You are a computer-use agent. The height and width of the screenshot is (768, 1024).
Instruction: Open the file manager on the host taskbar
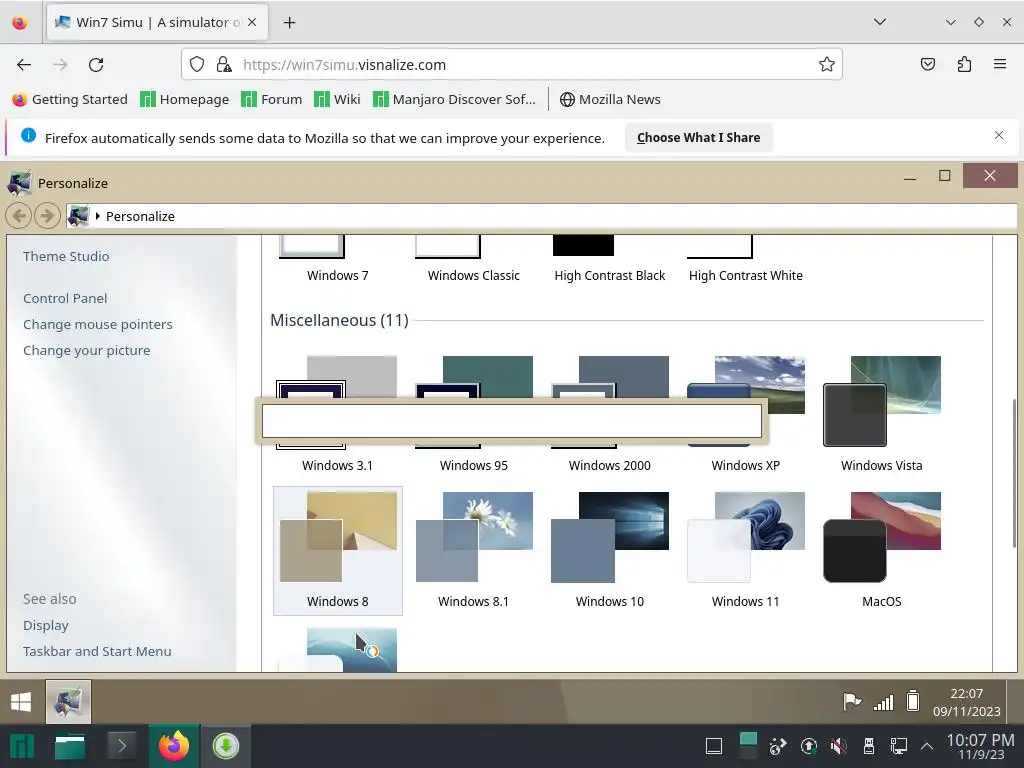click(x=70, y=746)
